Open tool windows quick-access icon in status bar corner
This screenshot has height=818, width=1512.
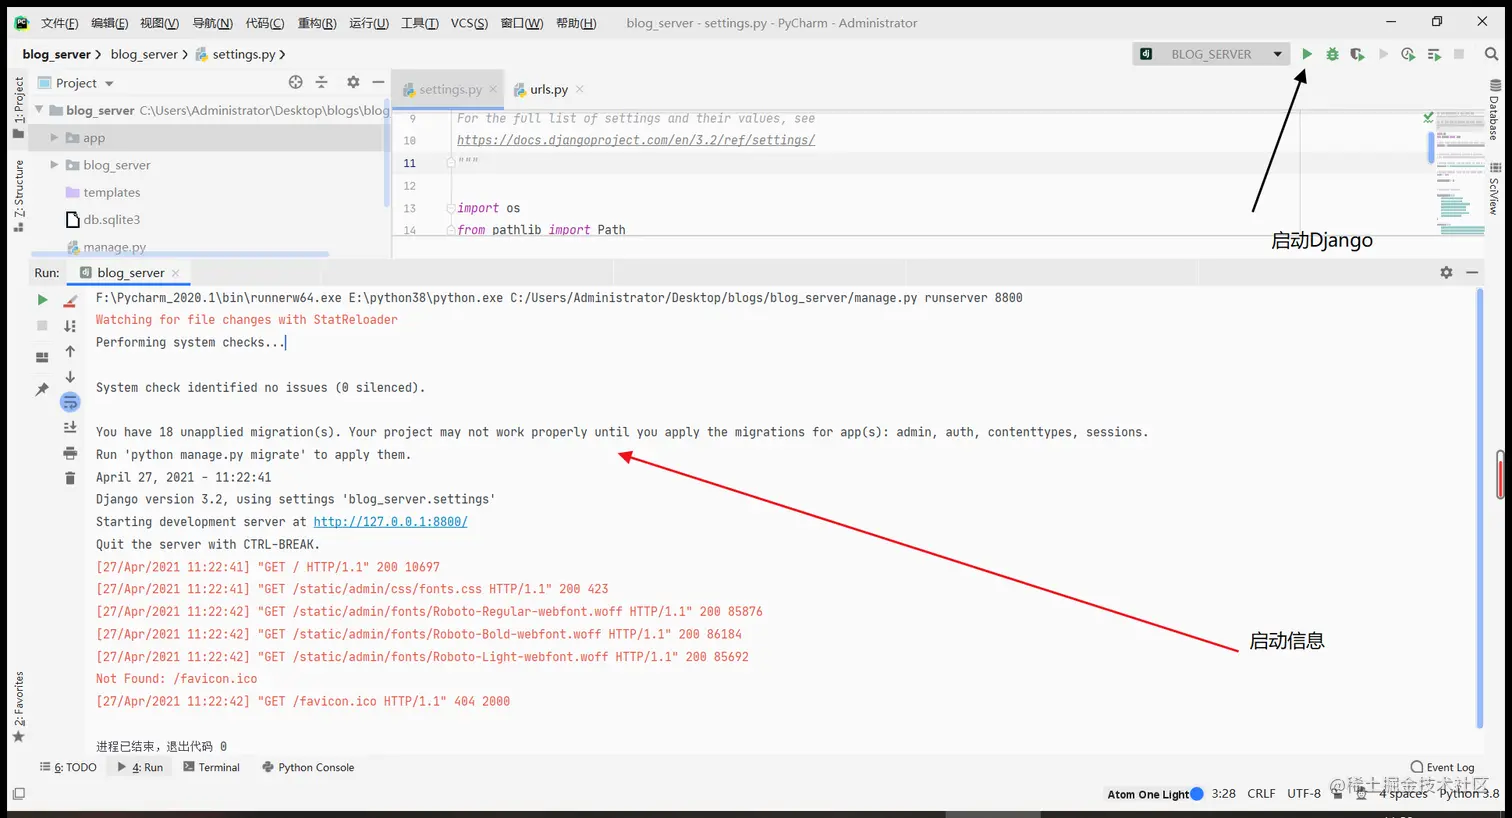18,794
